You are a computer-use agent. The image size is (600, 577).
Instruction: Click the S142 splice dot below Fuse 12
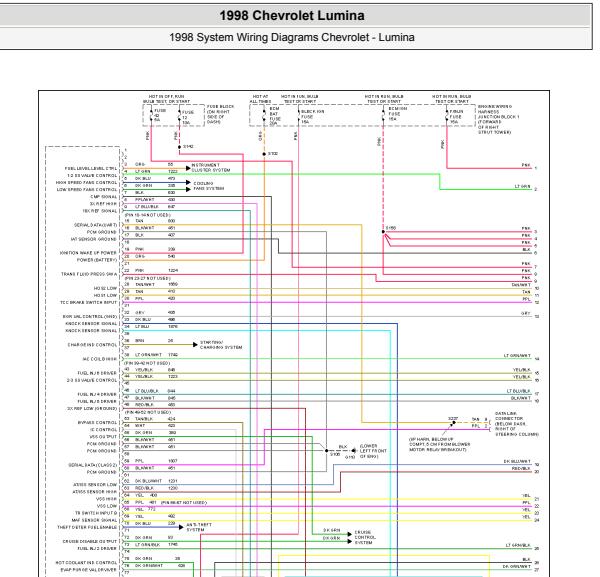coord(179,147)
